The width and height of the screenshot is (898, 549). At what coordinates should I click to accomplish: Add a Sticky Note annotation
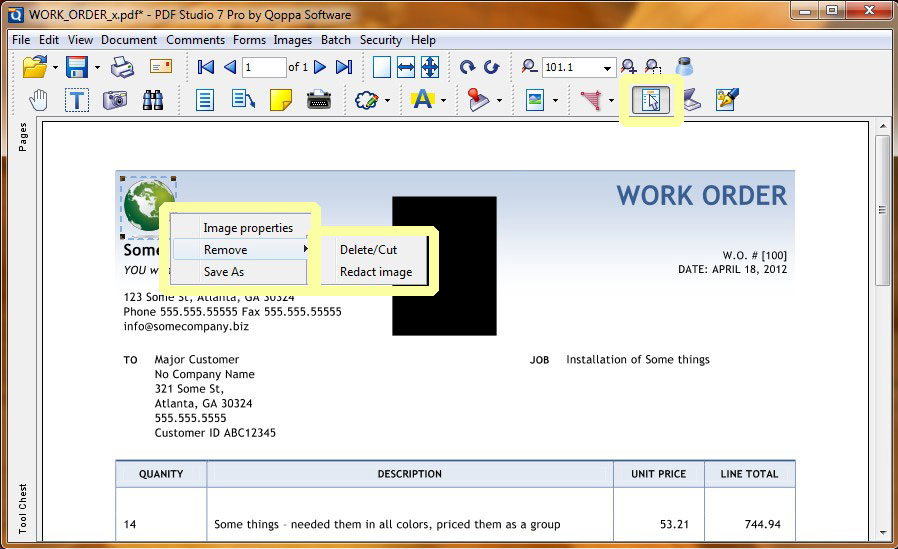click(281, 100)
